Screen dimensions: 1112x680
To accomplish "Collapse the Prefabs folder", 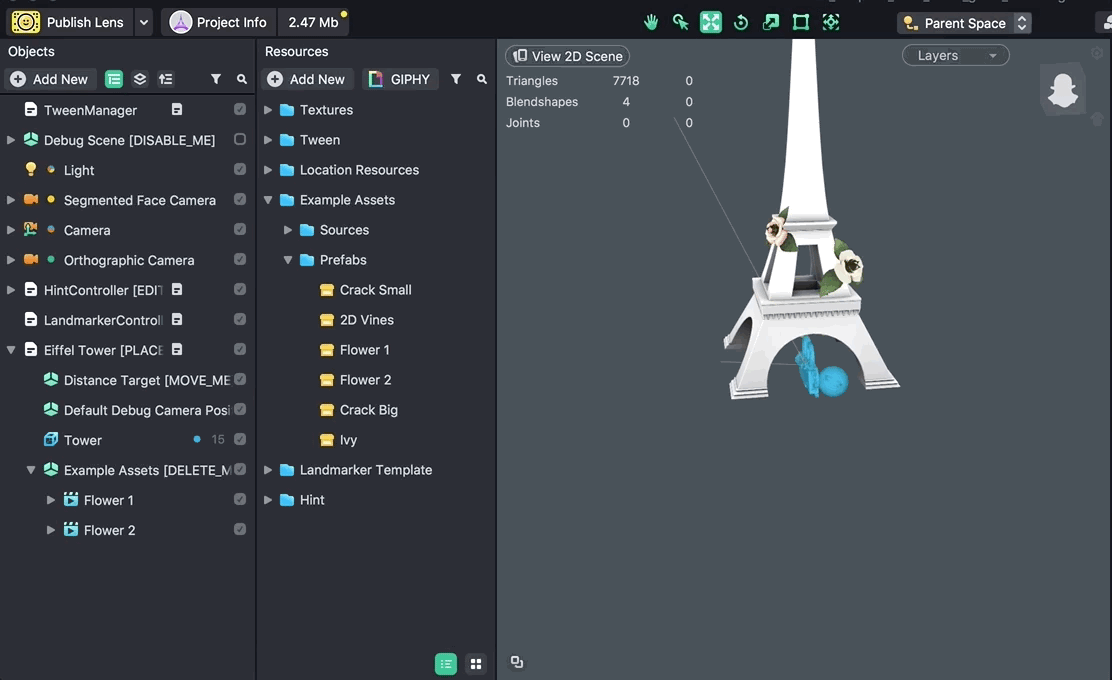I will 288,260.
